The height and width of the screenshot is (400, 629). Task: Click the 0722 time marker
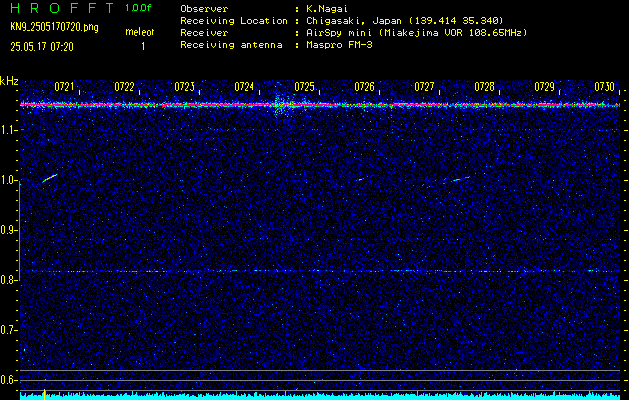point(124,87)
